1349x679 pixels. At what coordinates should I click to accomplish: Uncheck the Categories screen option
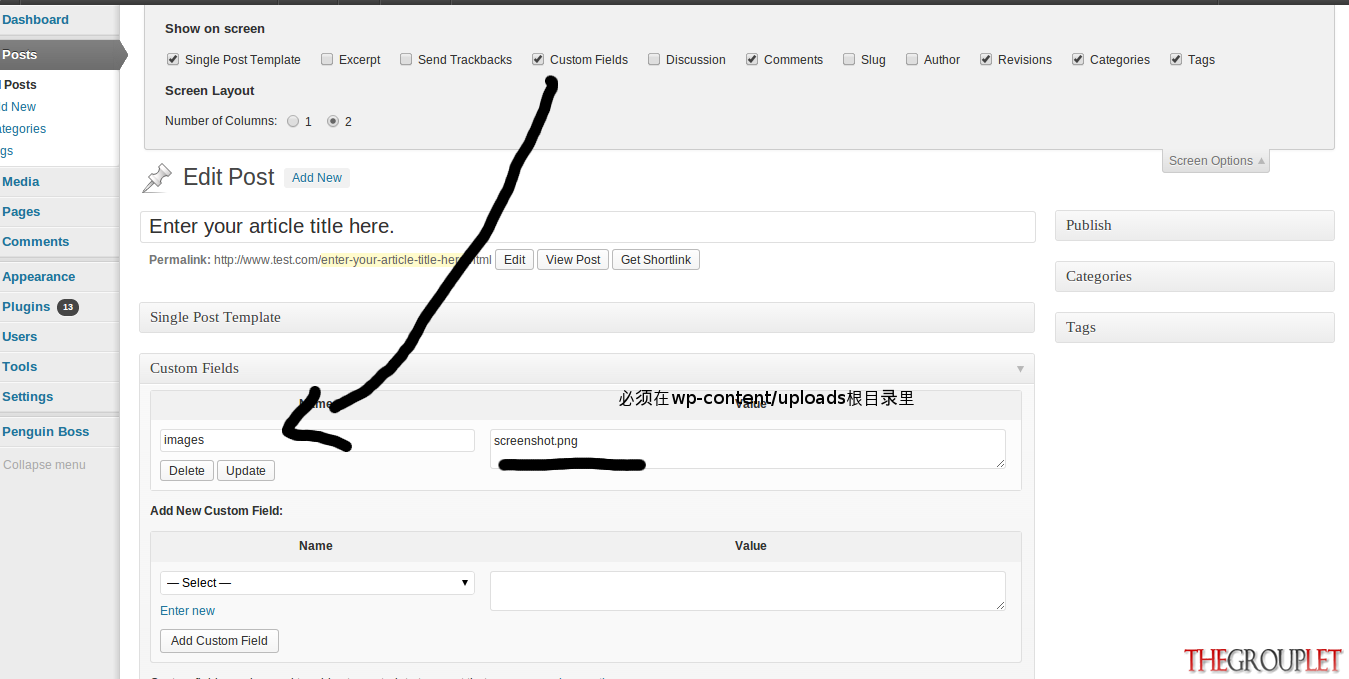(x=1078, y=59)
